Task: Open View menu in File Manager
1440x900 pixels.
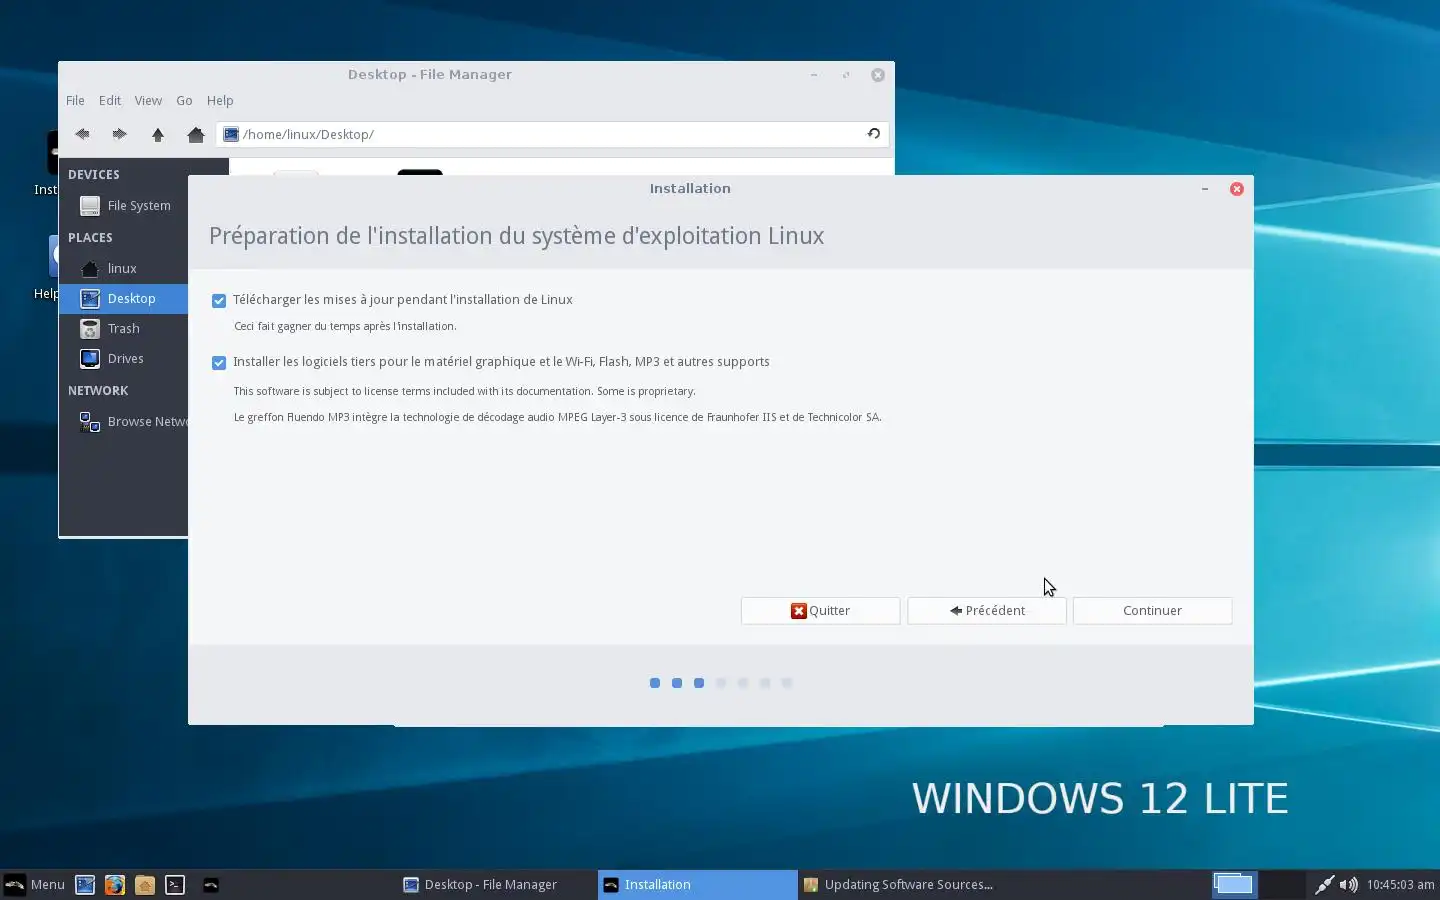Action: (148, 101)
